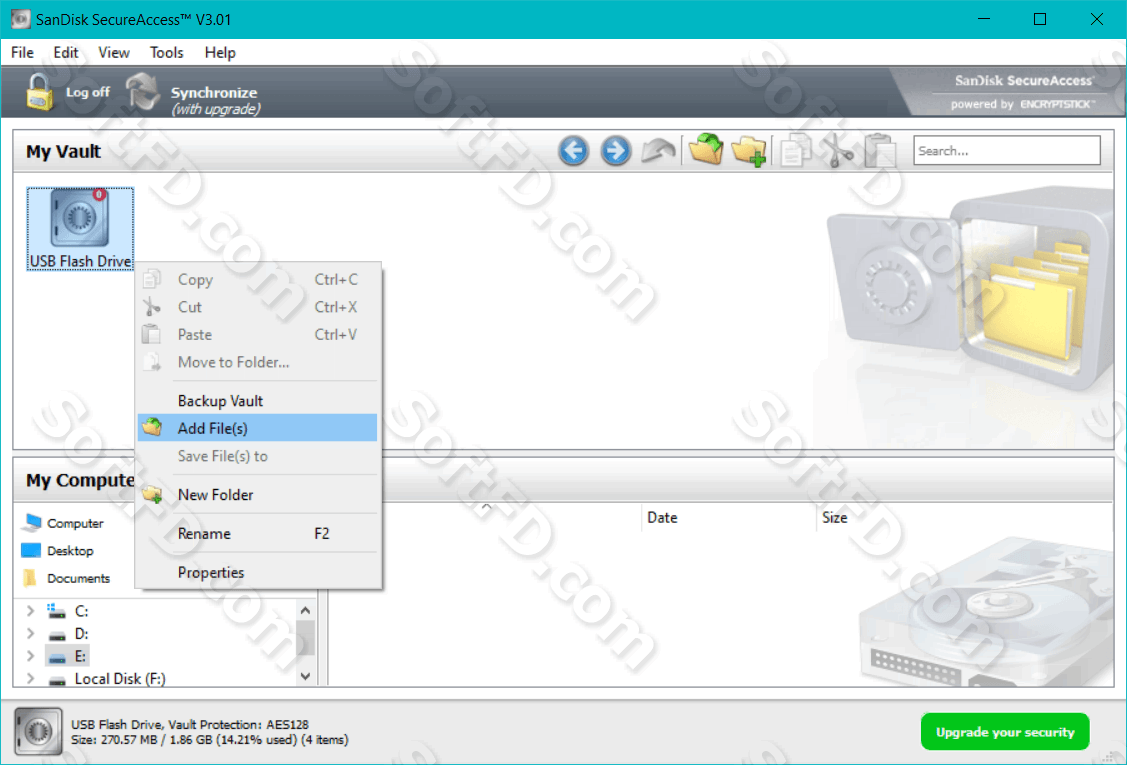Click the Log off label
This screenshot has width=1127, height=765.
click(88, 92)
